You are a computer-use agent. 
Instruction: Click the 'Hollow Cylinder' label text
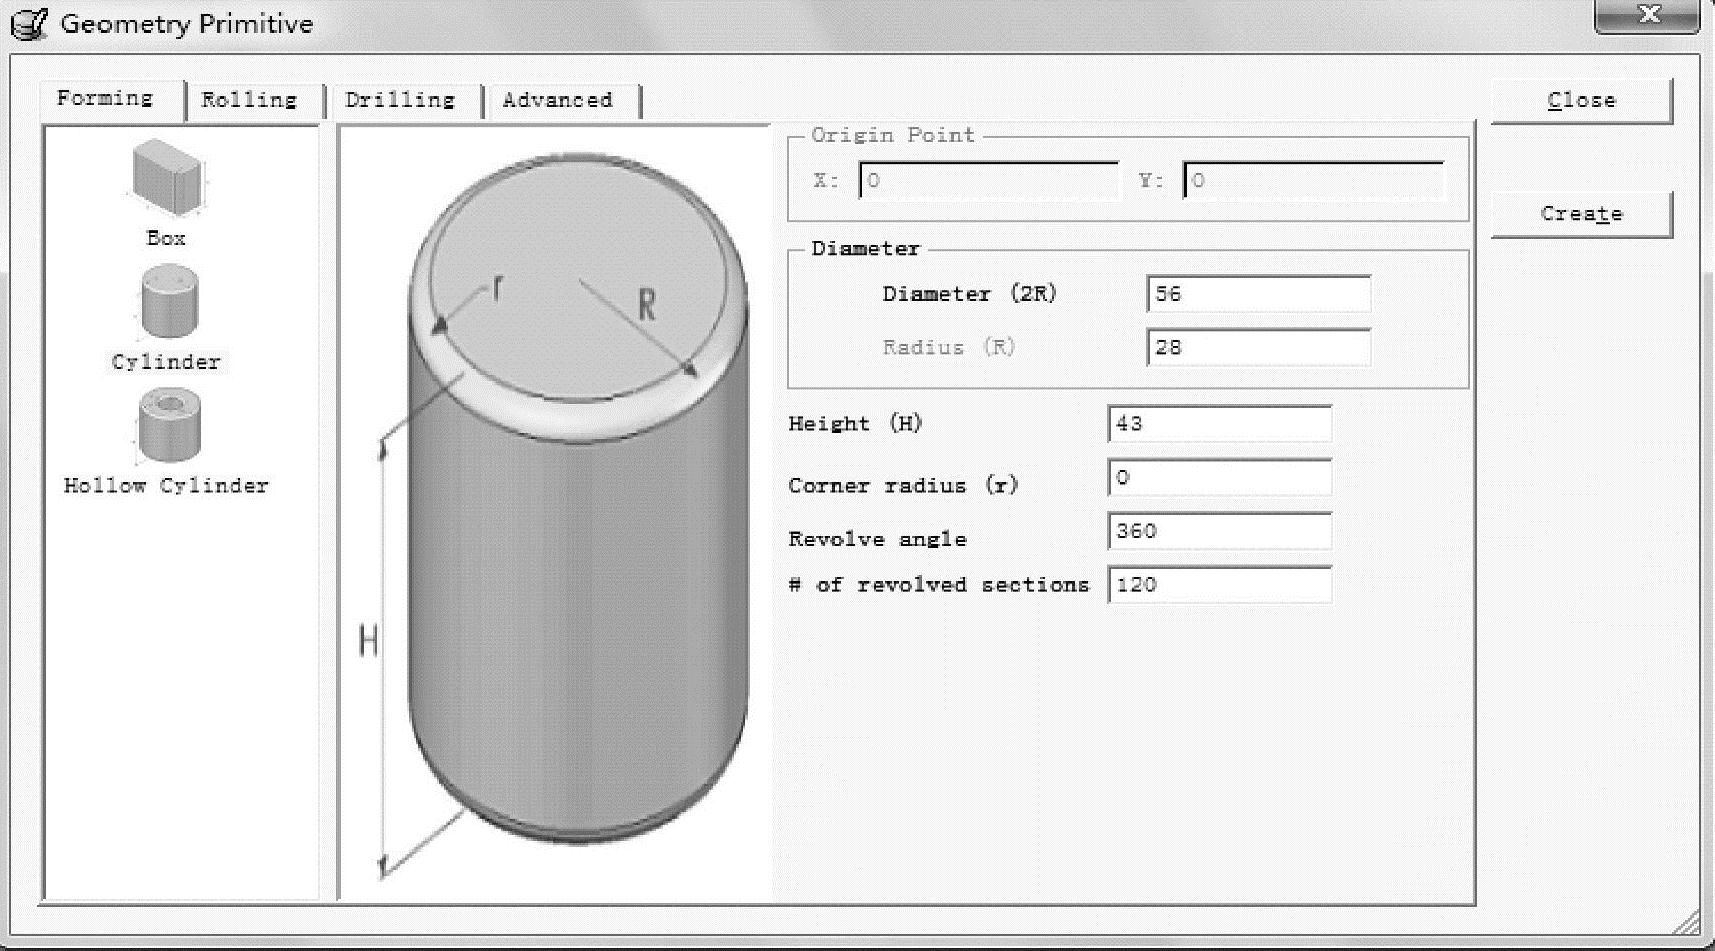pyautogui.click(x=166, y=486)
